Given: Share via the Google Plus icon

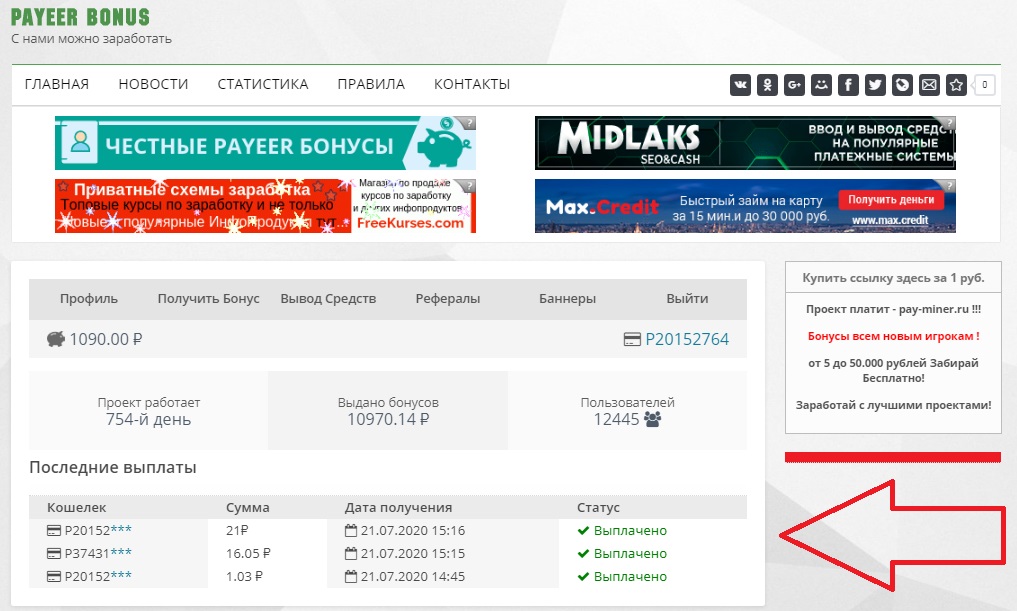Looking at the screenshot, I should tap(795, 84).
